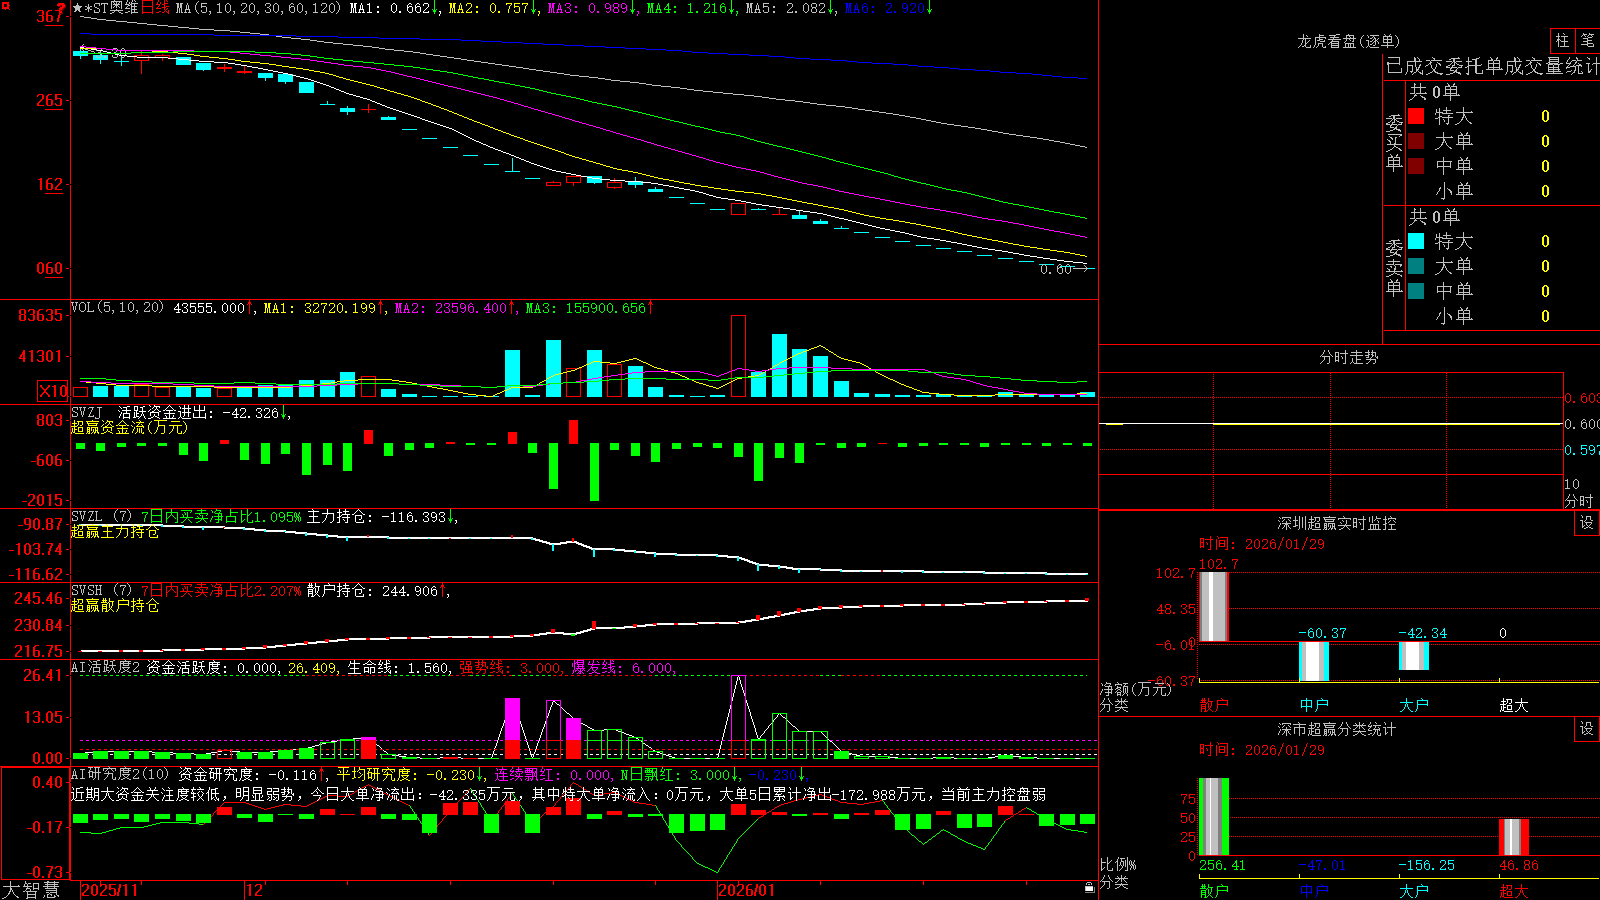Open settings via 设 in 深市超赢分类统计

coord(1587,729)
